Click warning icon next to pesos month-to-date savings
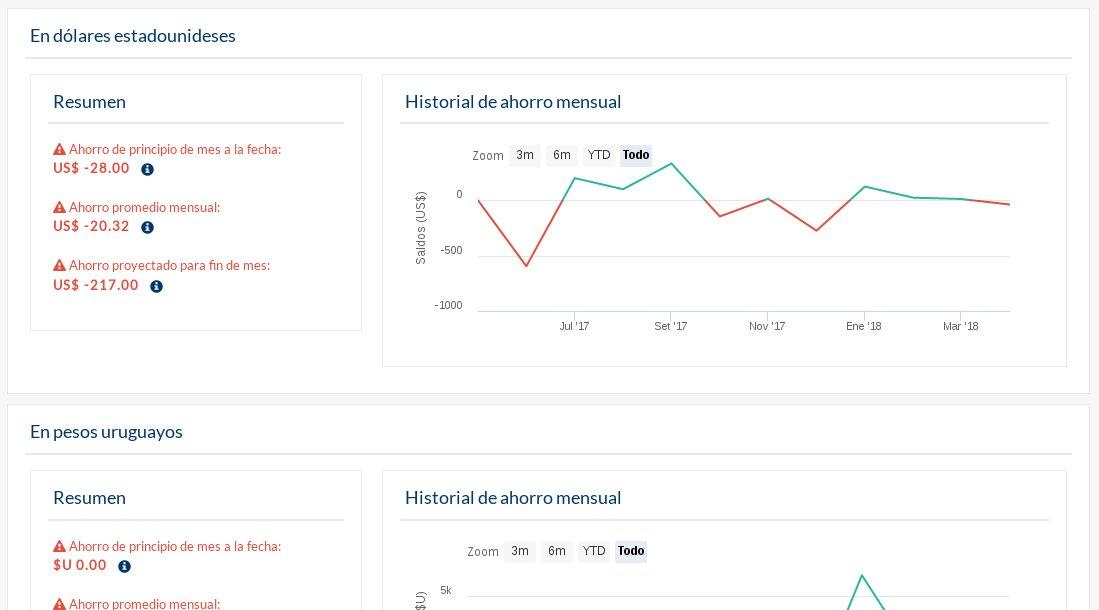The height and width of the screenshot is (610, 1099). coord(60,546)
